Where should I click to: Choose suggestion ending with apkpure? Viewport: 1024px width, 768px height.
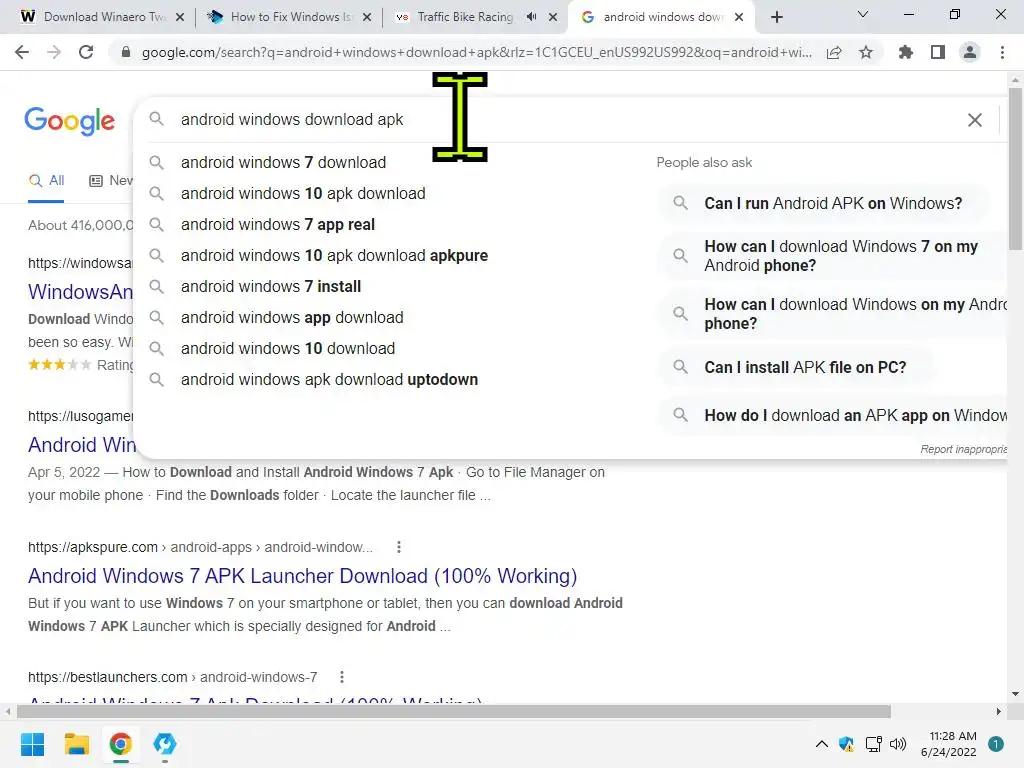coord(334,255)
